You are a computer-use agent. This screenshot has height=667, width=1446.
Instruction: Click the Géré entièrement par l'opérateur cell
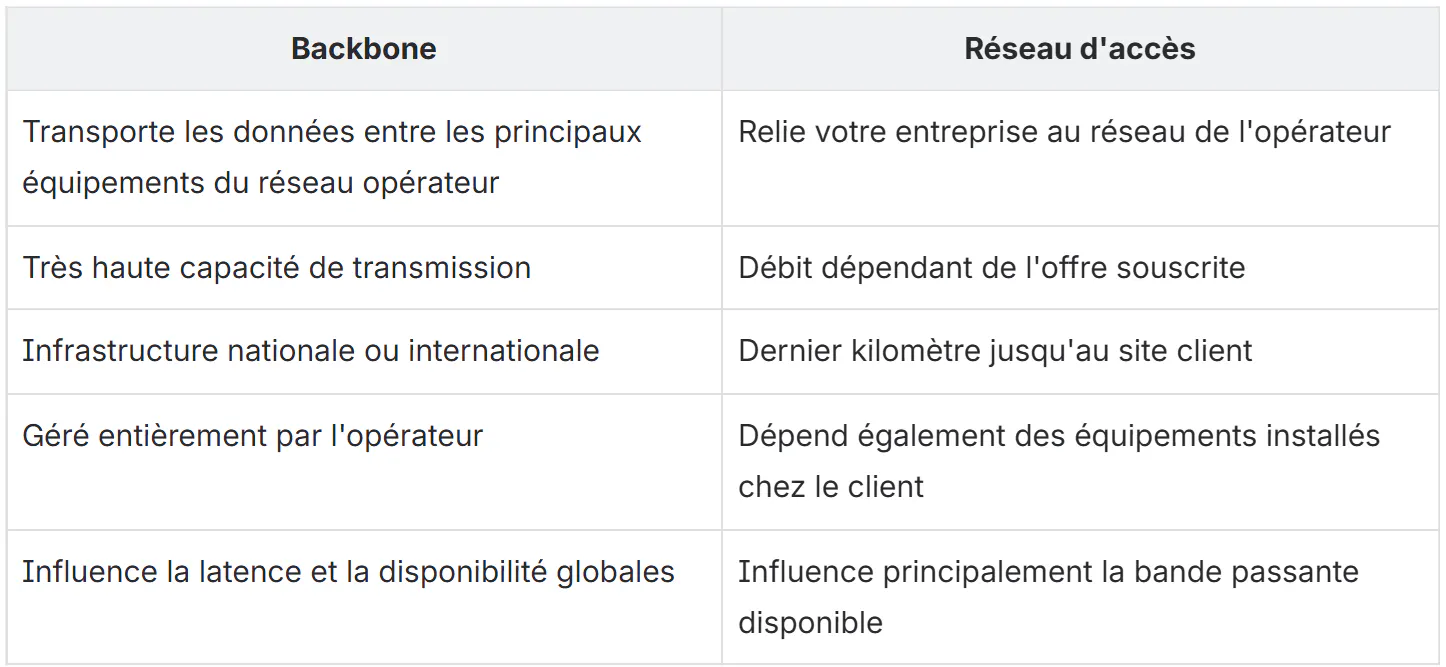(x=364, y=462)
